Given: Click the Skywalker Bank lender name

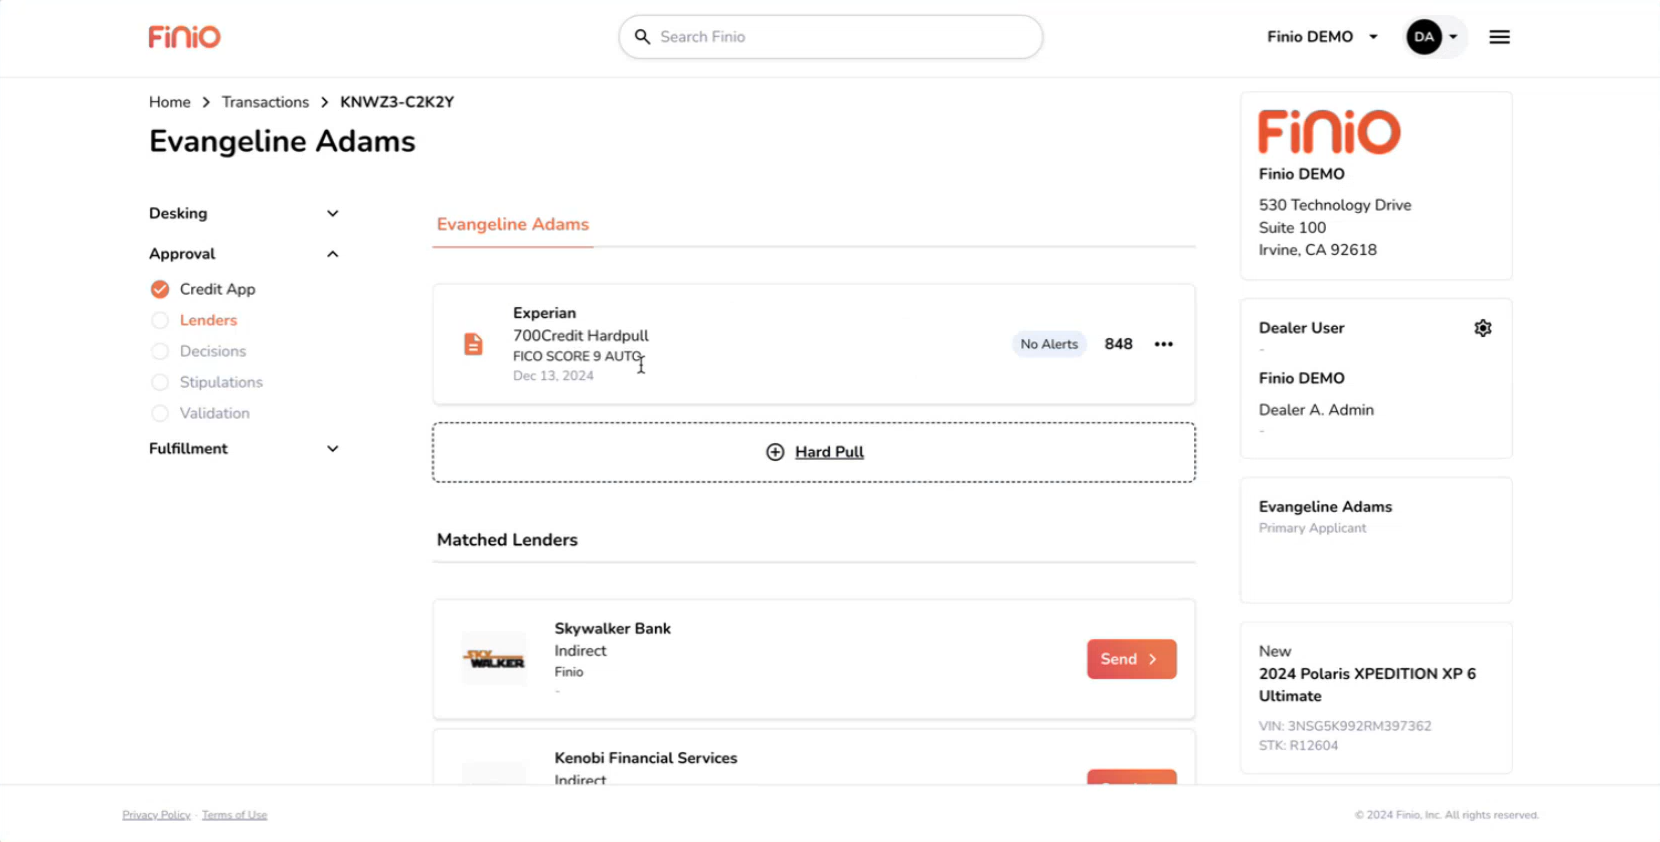Looking at the screenshot, I should click(613, 629).
